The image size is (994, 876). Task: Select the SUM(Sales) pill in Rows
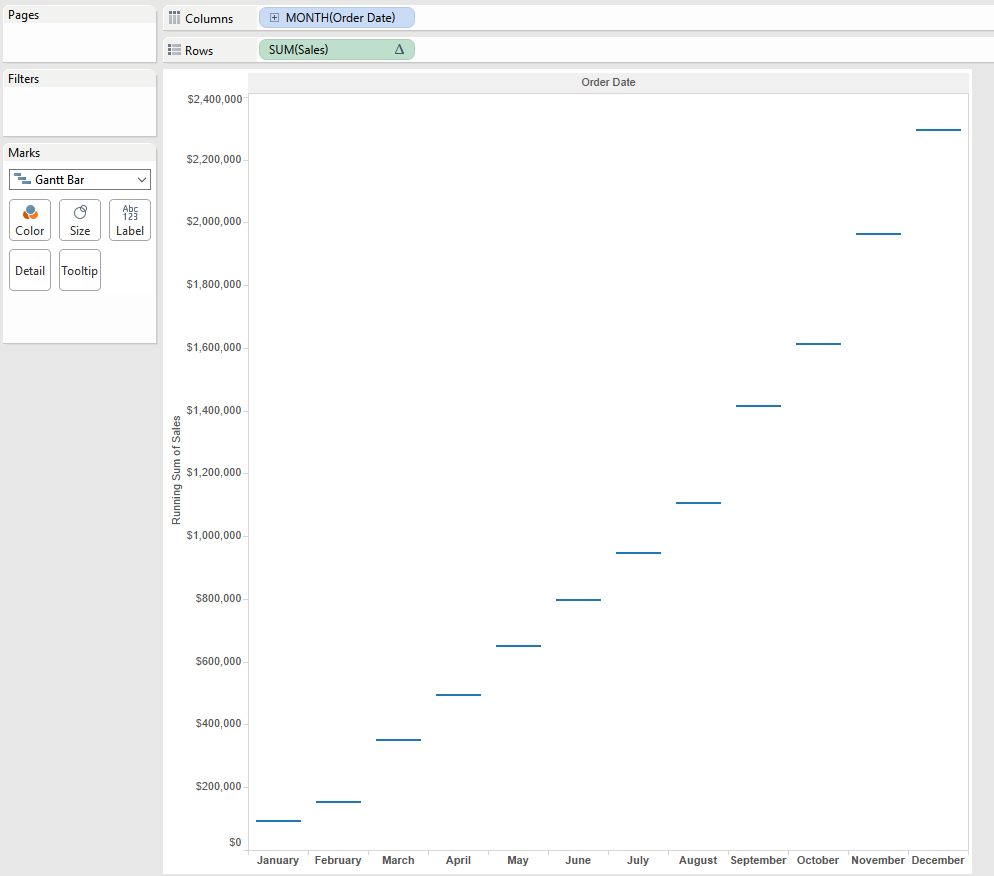pyautogui.click(x=337, y=49)
